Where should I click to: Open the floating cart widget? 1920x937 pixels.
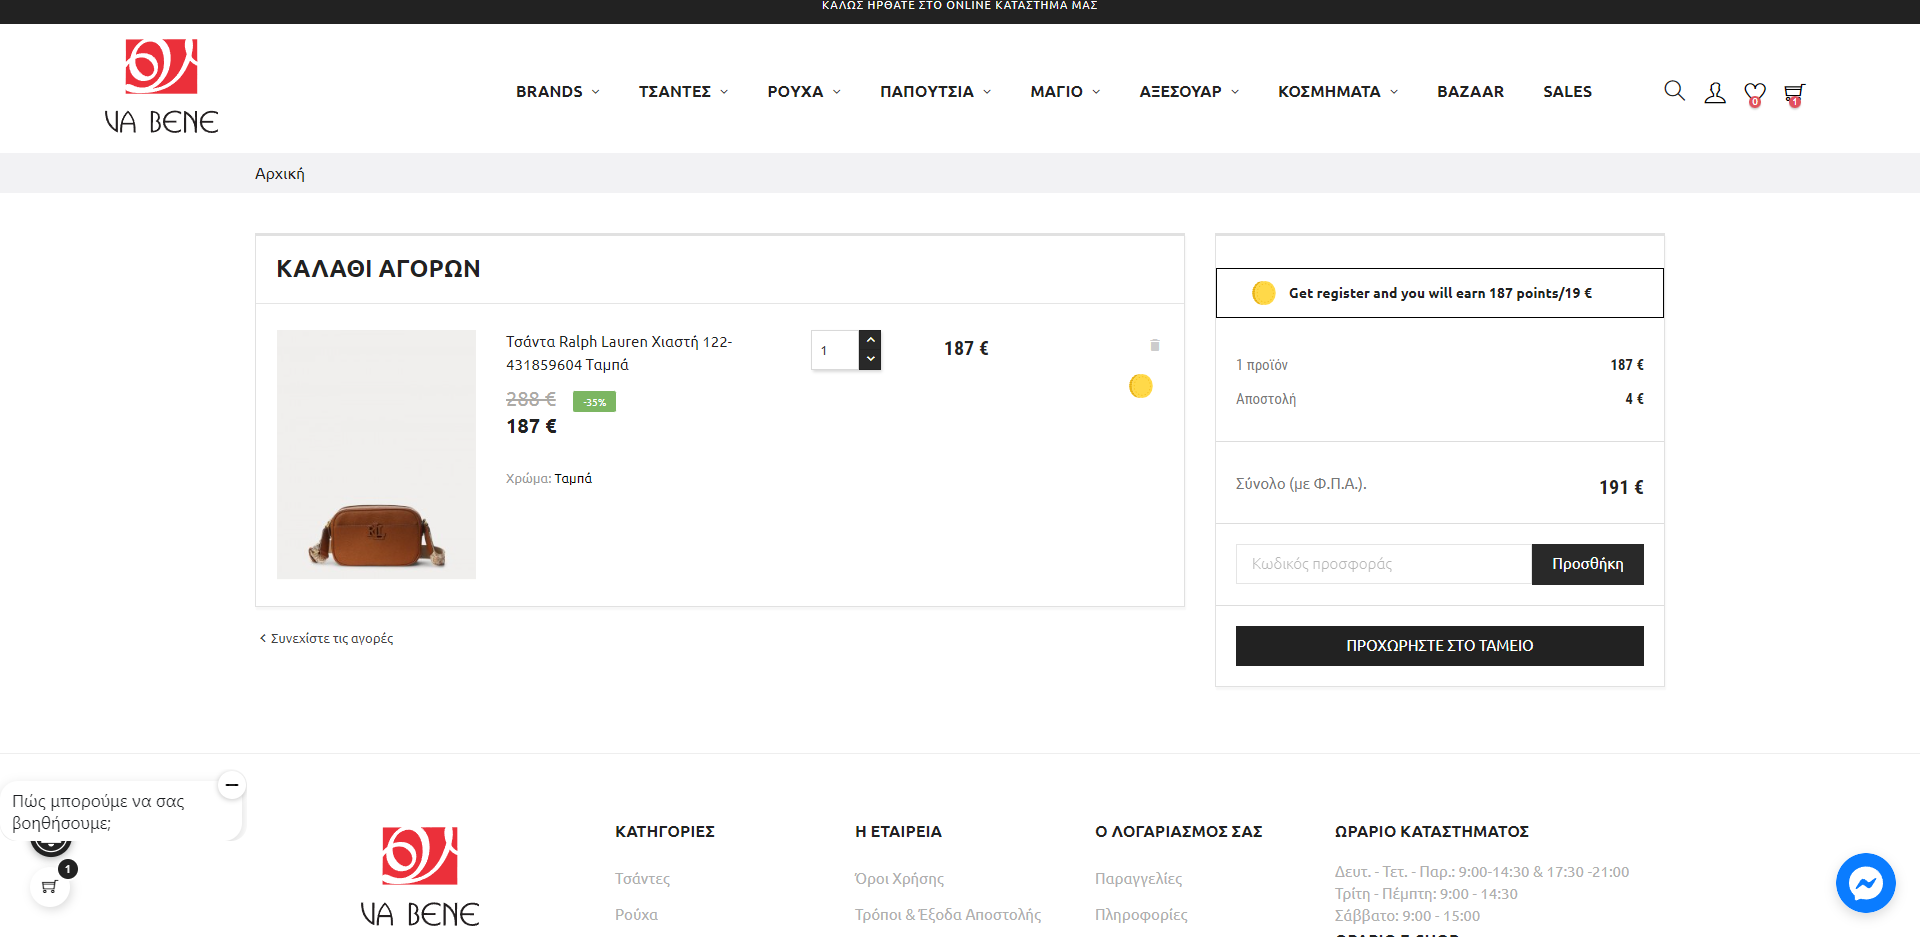coord(50,886)
